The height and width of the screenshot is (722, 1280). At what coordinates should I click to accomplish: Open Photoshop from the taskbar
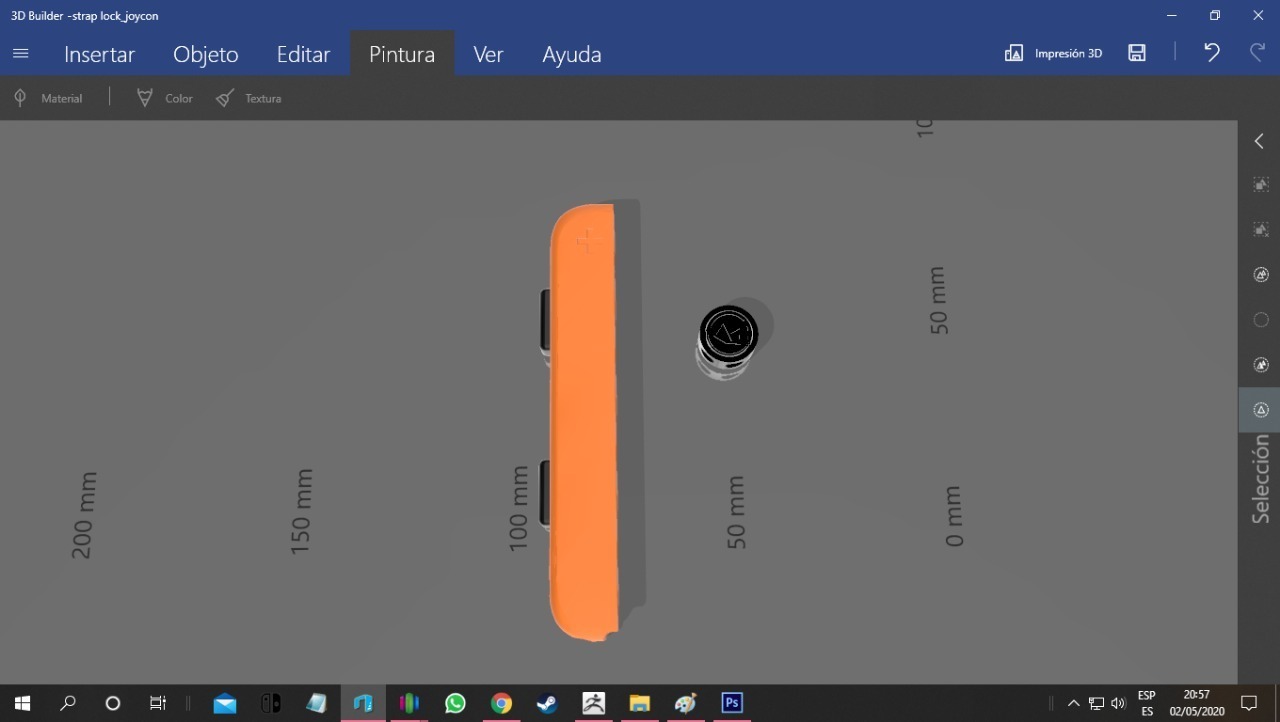point(732,703)
